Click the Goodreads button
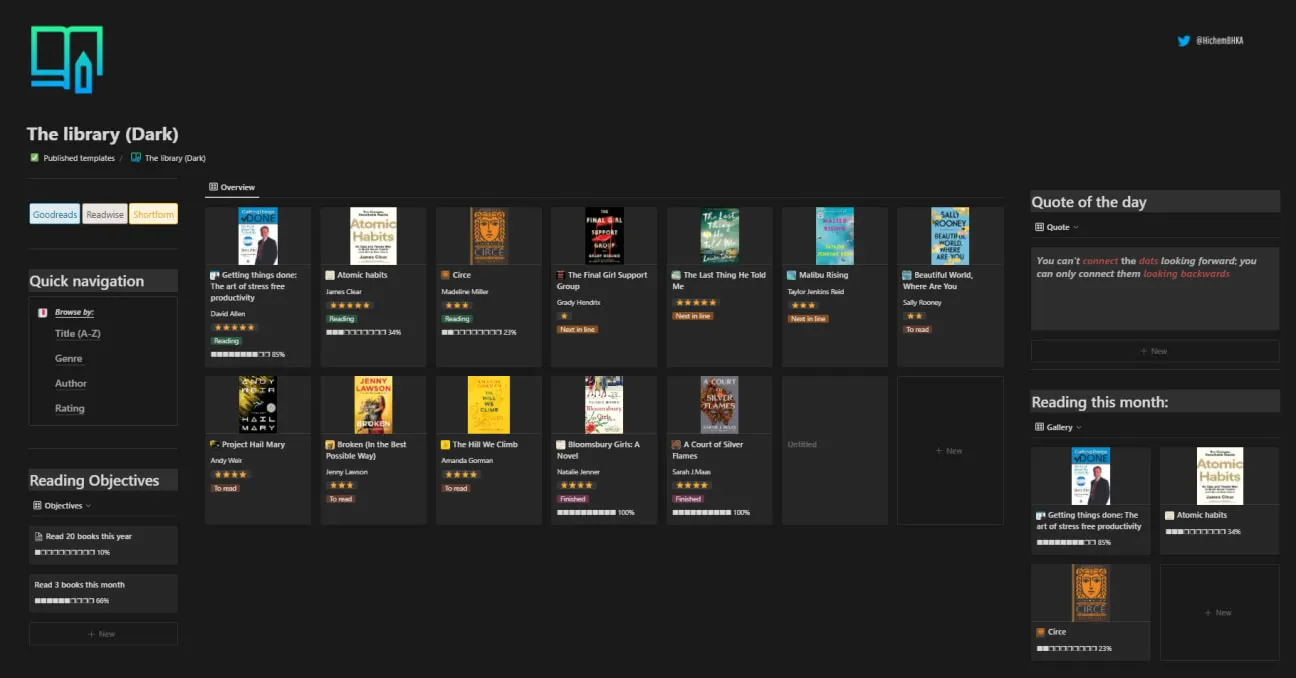The height and width of the screenshot is (678, 1296). [x=55, y=214]
